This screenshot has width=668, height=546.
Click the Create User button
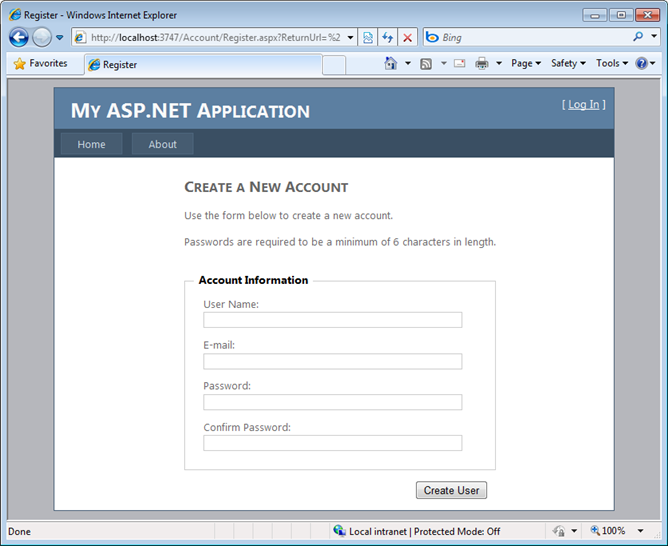452,490
